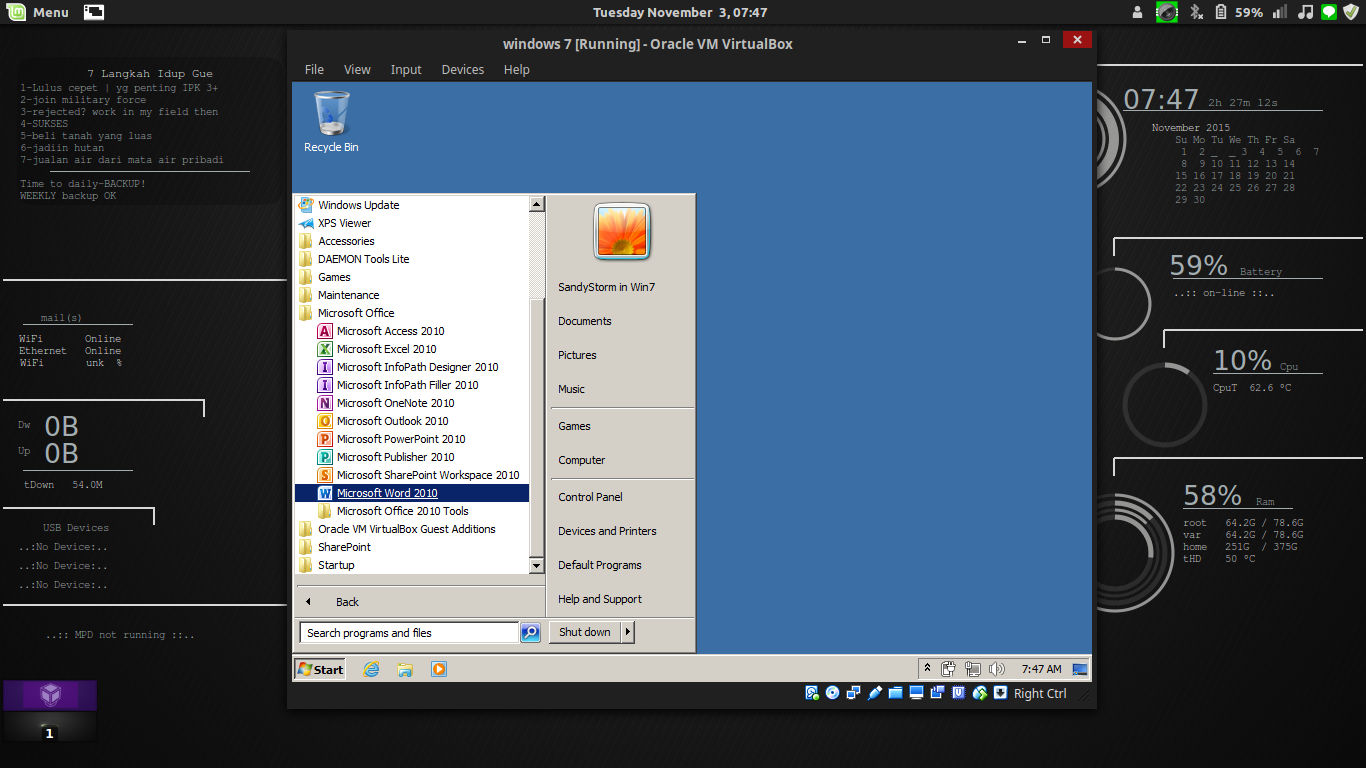Click Internet Explorer icon in Windows taskbar
The image size is (1366, 768).
point(372,670)
